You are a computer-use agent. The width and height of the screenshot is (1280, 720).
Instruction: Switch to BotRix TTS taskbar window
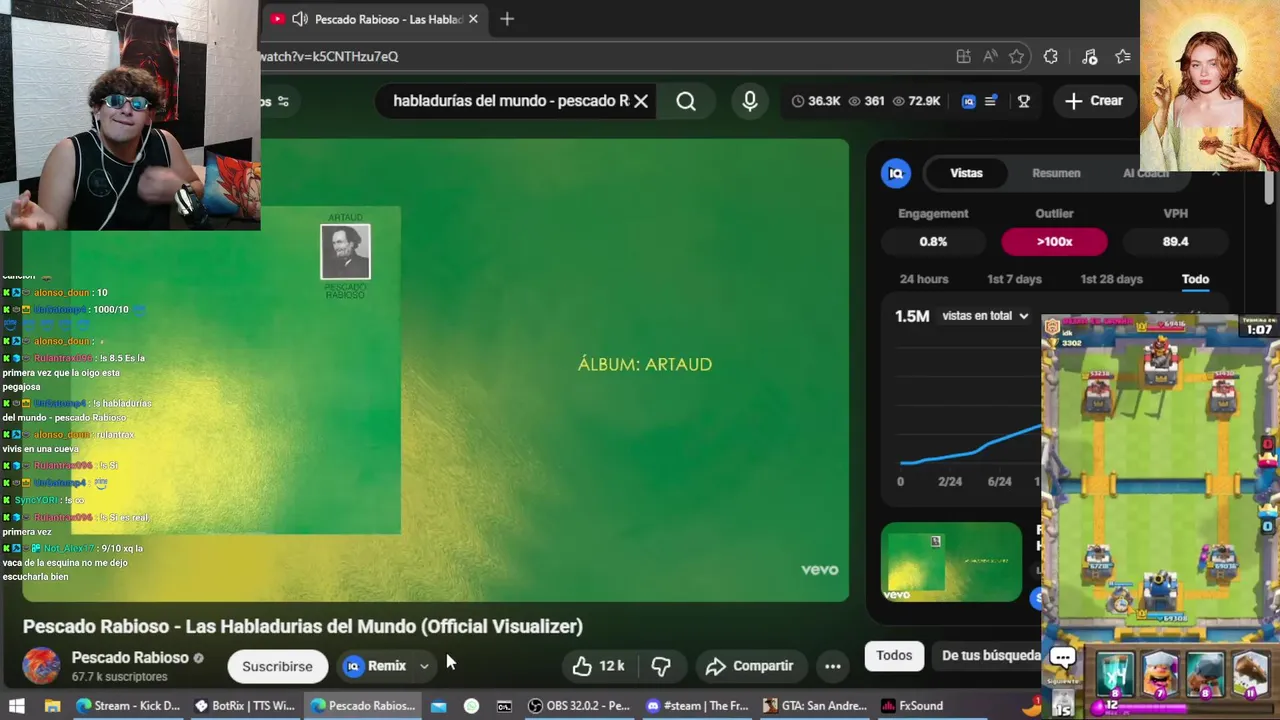tap(246, 706)
